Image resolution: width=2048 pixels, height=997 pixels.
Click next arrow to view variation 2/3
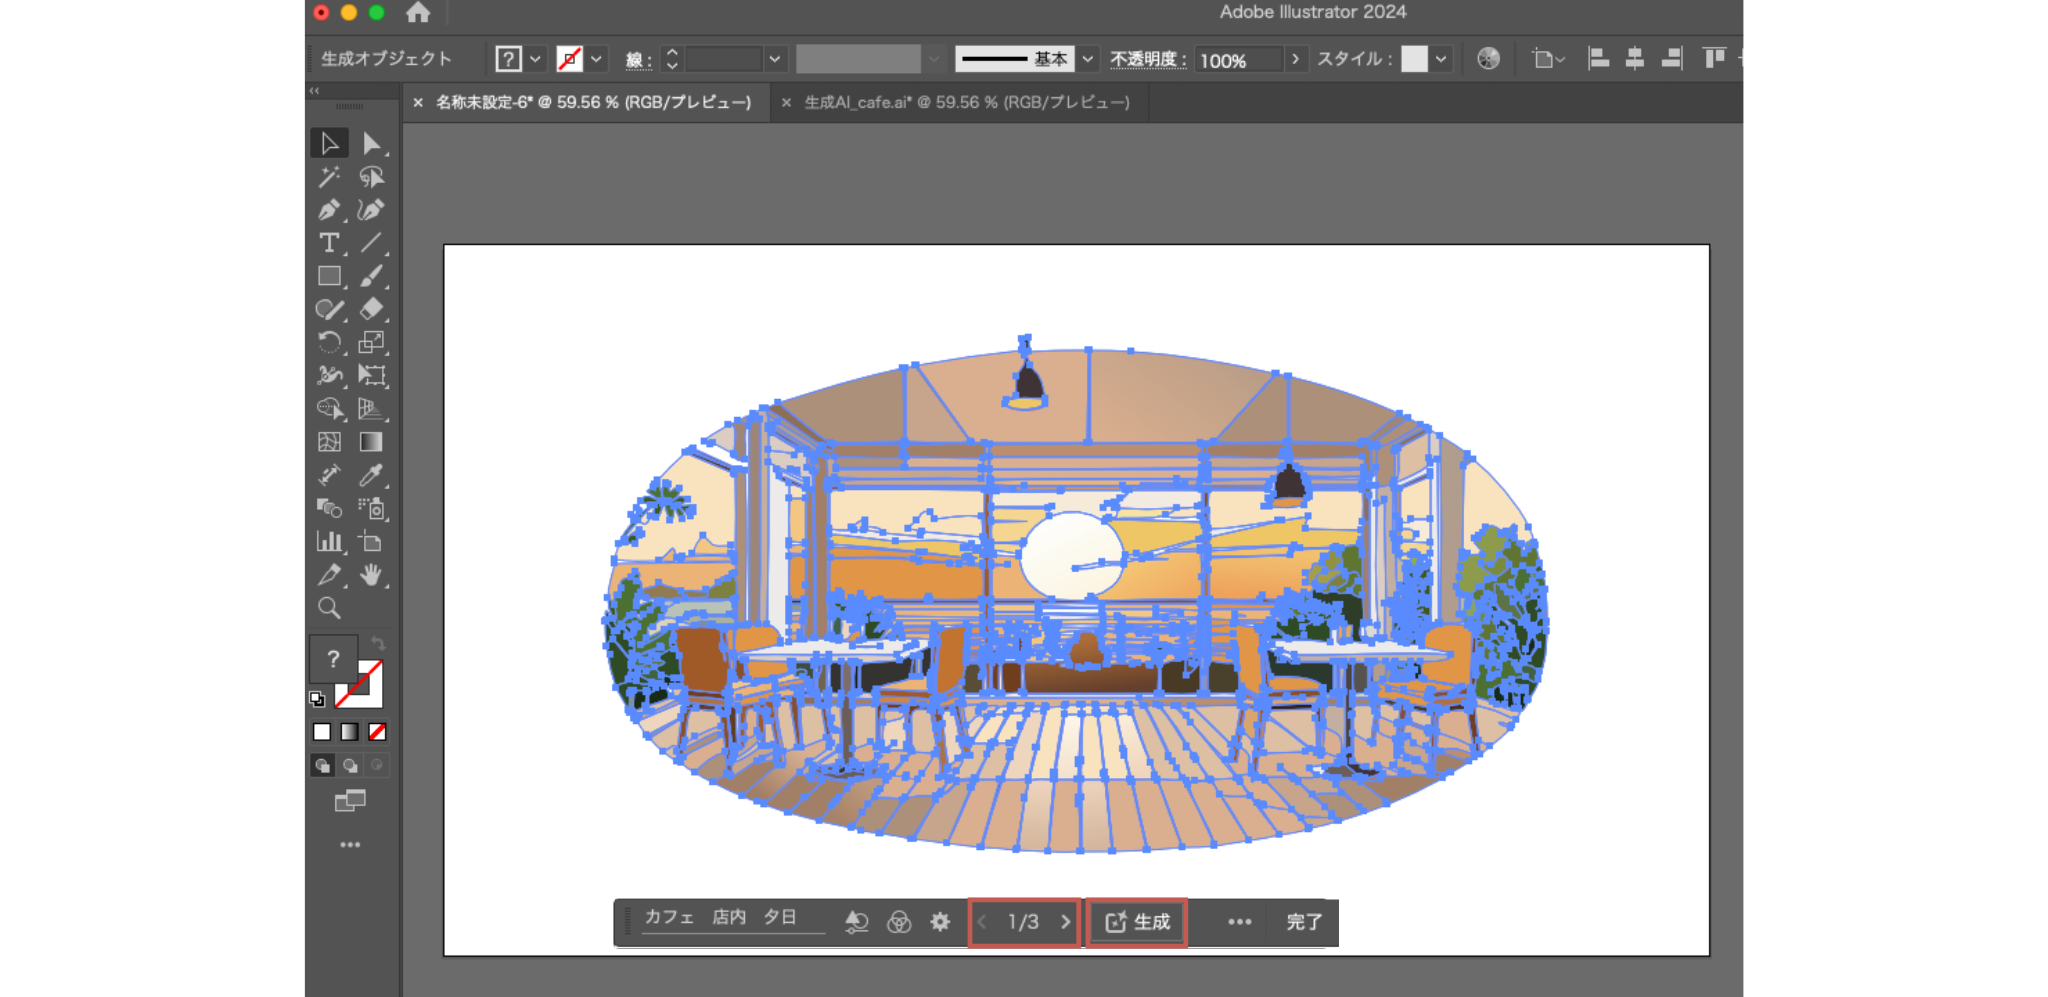1066,922
